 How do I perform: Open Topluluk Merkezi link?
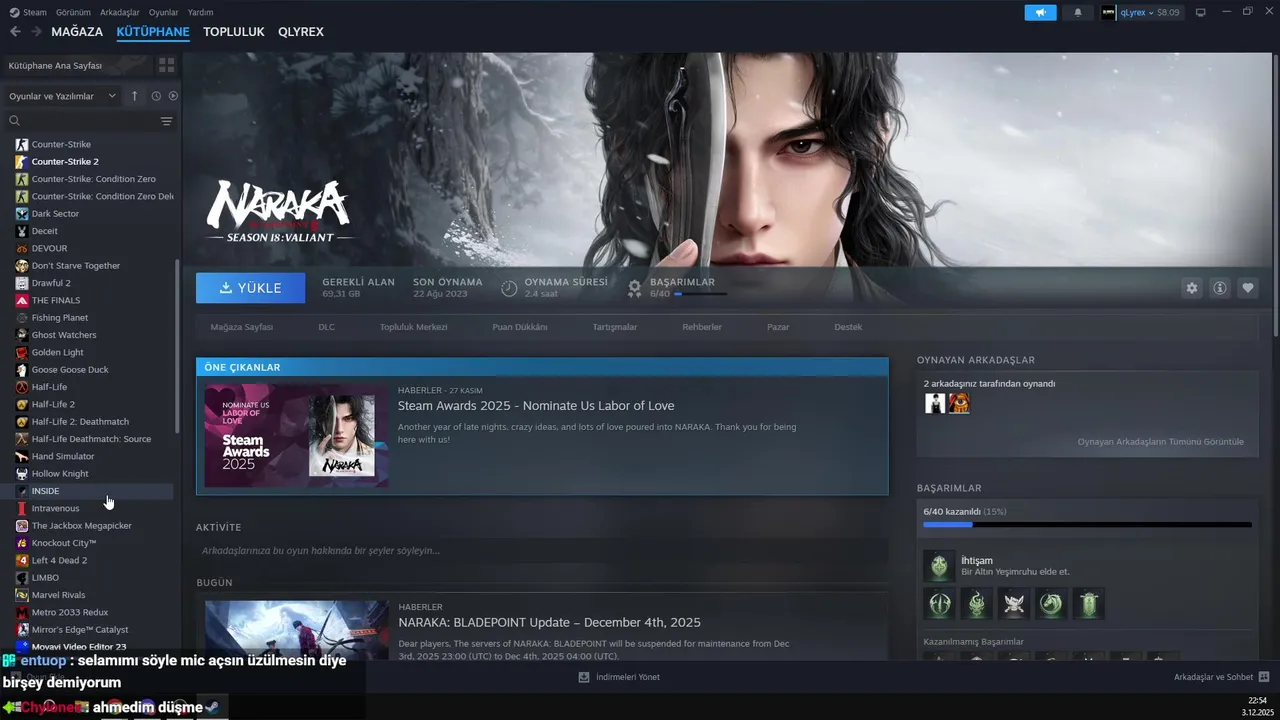pyautogui.click(x=413, y=327)
